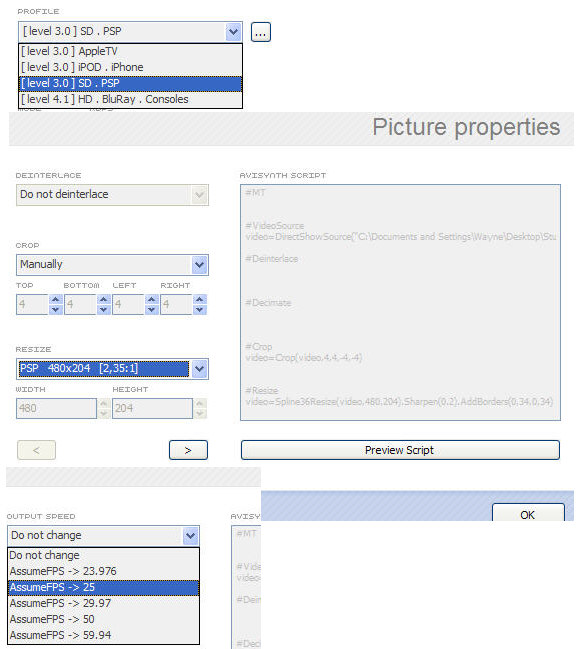Expand the Profile dropdown arrow
Image resolution: width=588 pixels, height=649 pixels.
(233, 32)
